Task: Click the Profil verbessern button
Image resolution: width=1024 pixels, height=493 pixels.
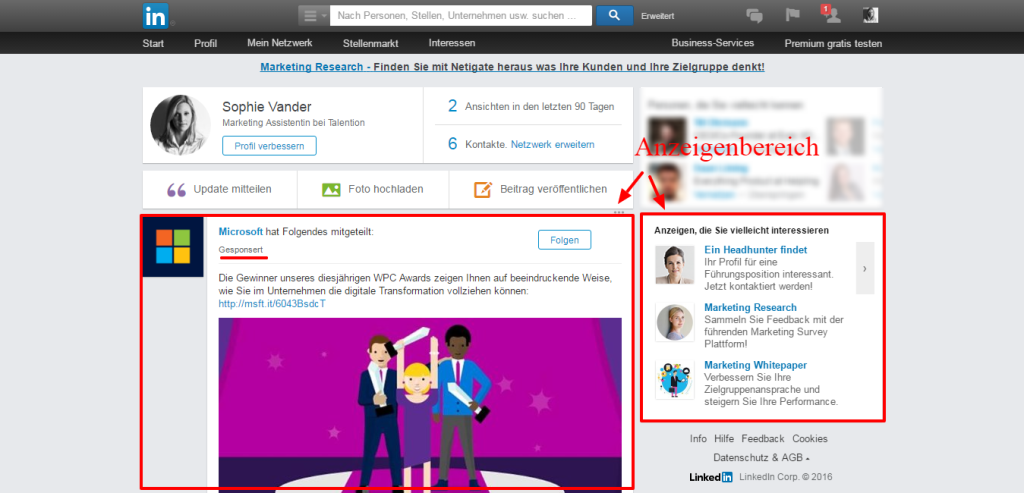Action: 269,146
